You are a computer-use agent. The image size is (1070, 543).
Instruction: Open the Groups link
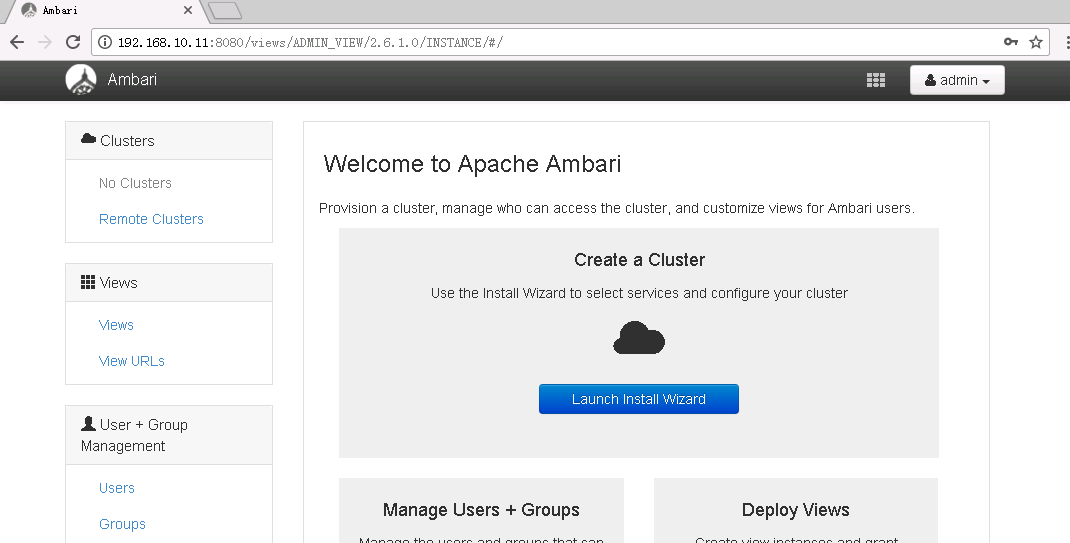click(x=122, y=524)
